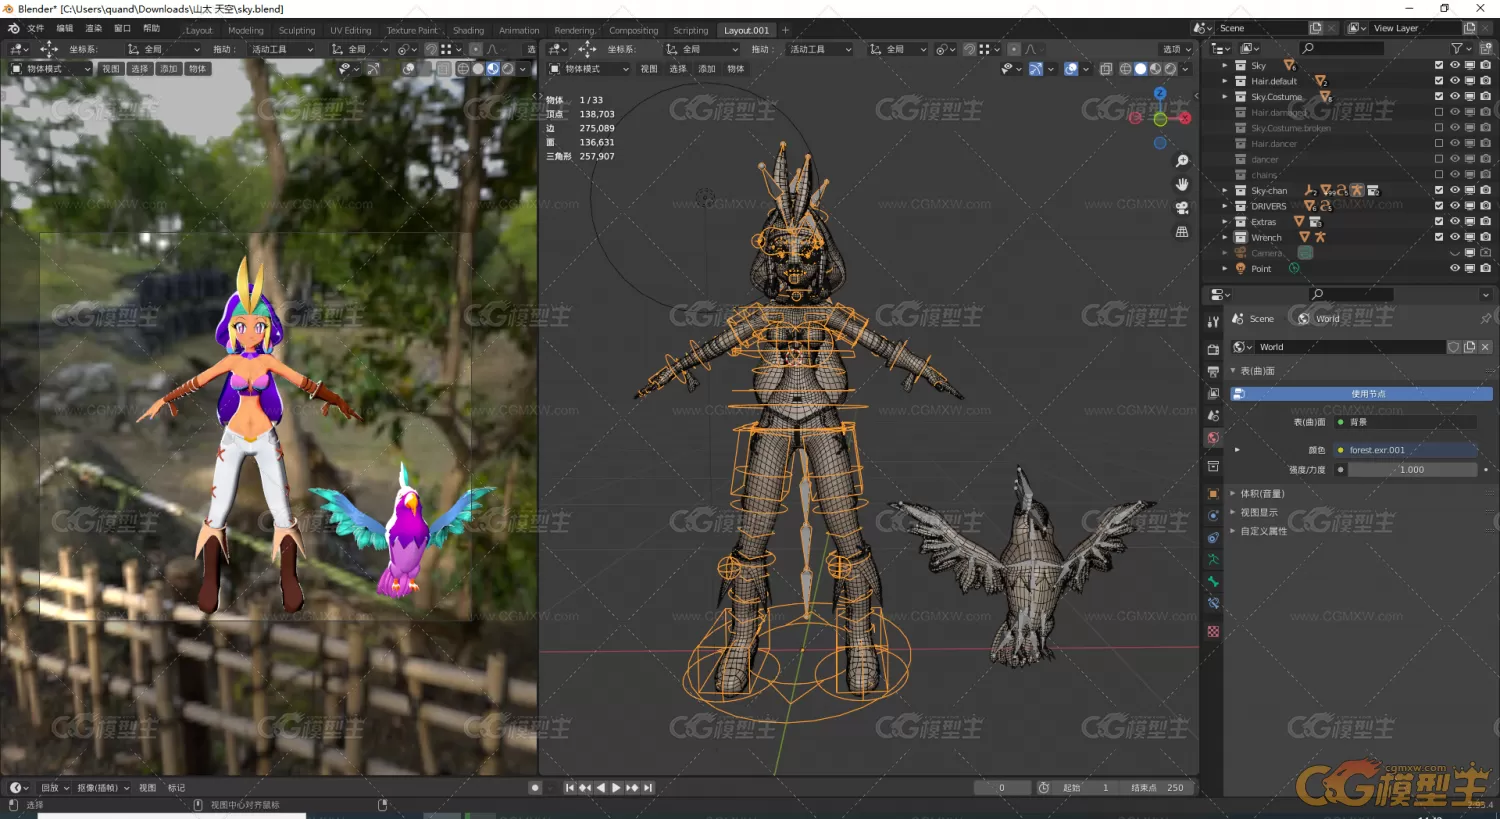Toggle monitor icon for DRIVERS collection

(1470, 206)
